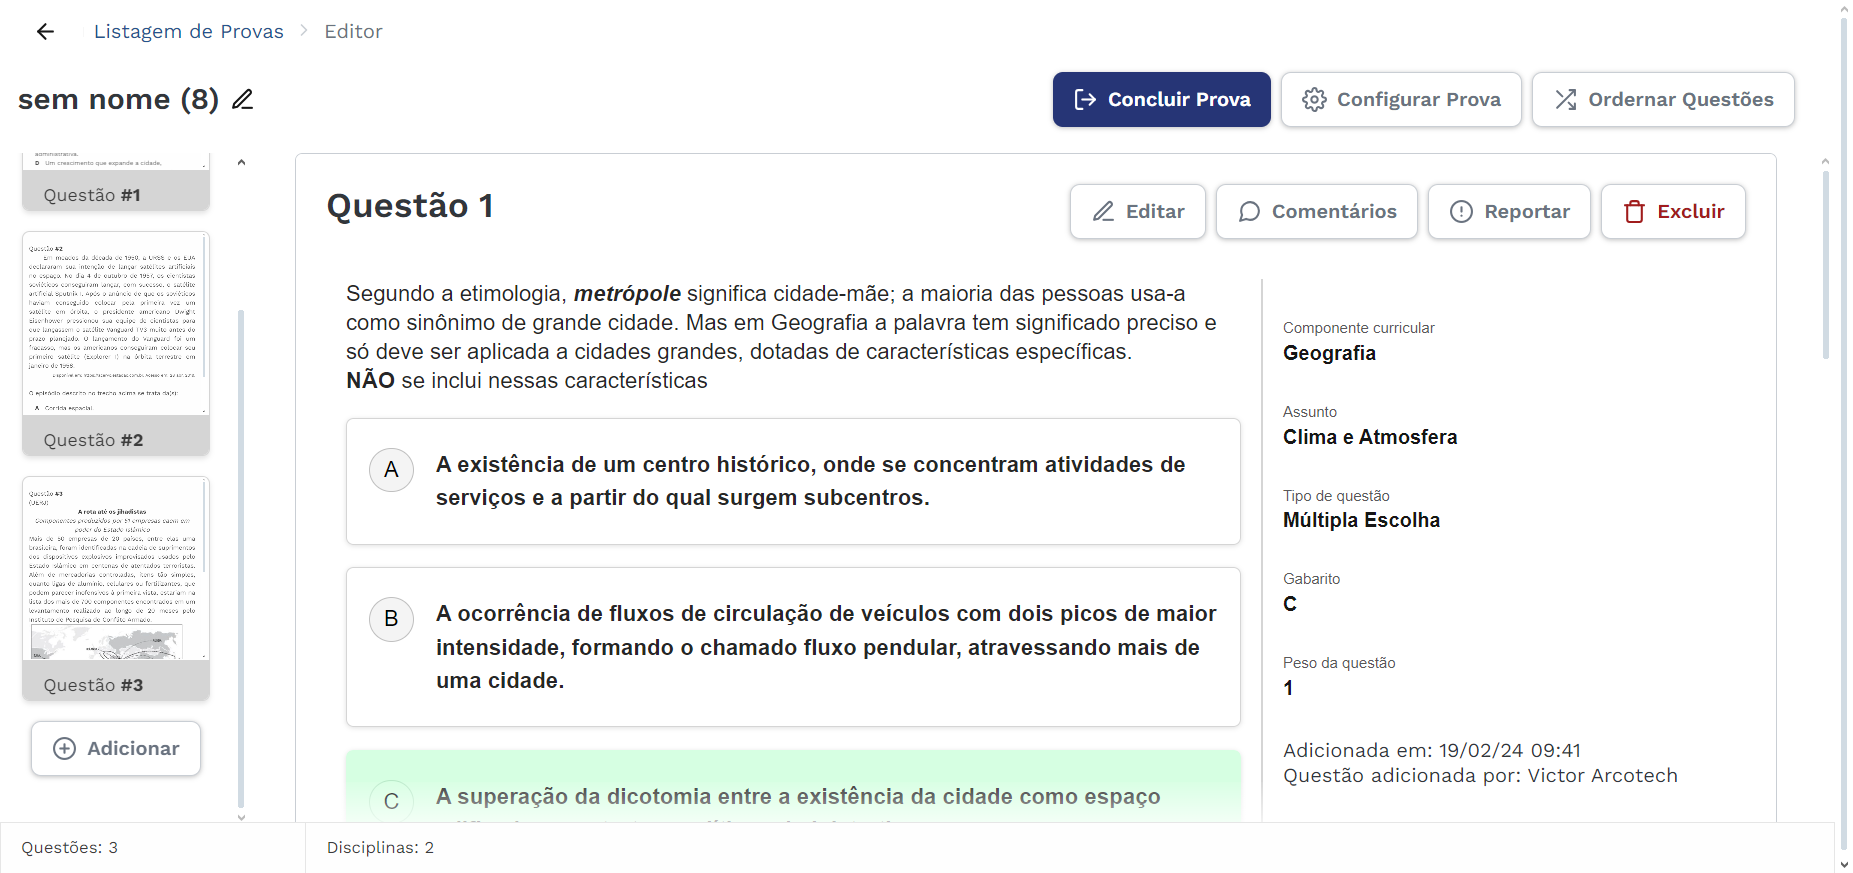Click the Editar question button

[1137, 211]
